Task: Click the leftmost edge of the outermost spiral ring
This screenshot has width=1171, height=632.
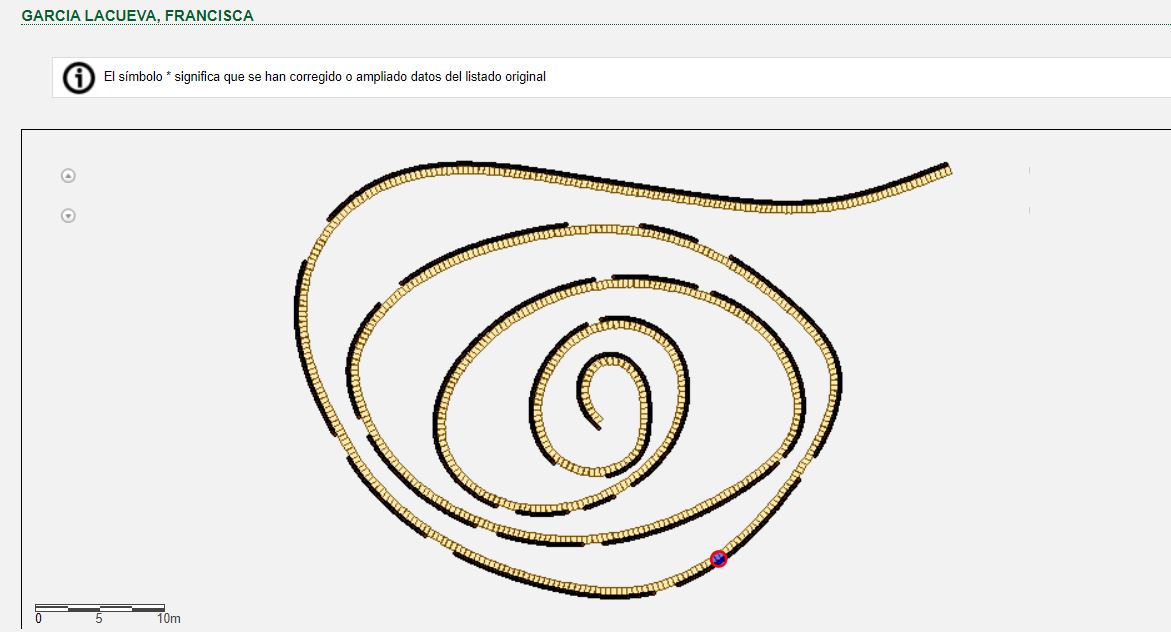Action: click(x=301, y=300)
